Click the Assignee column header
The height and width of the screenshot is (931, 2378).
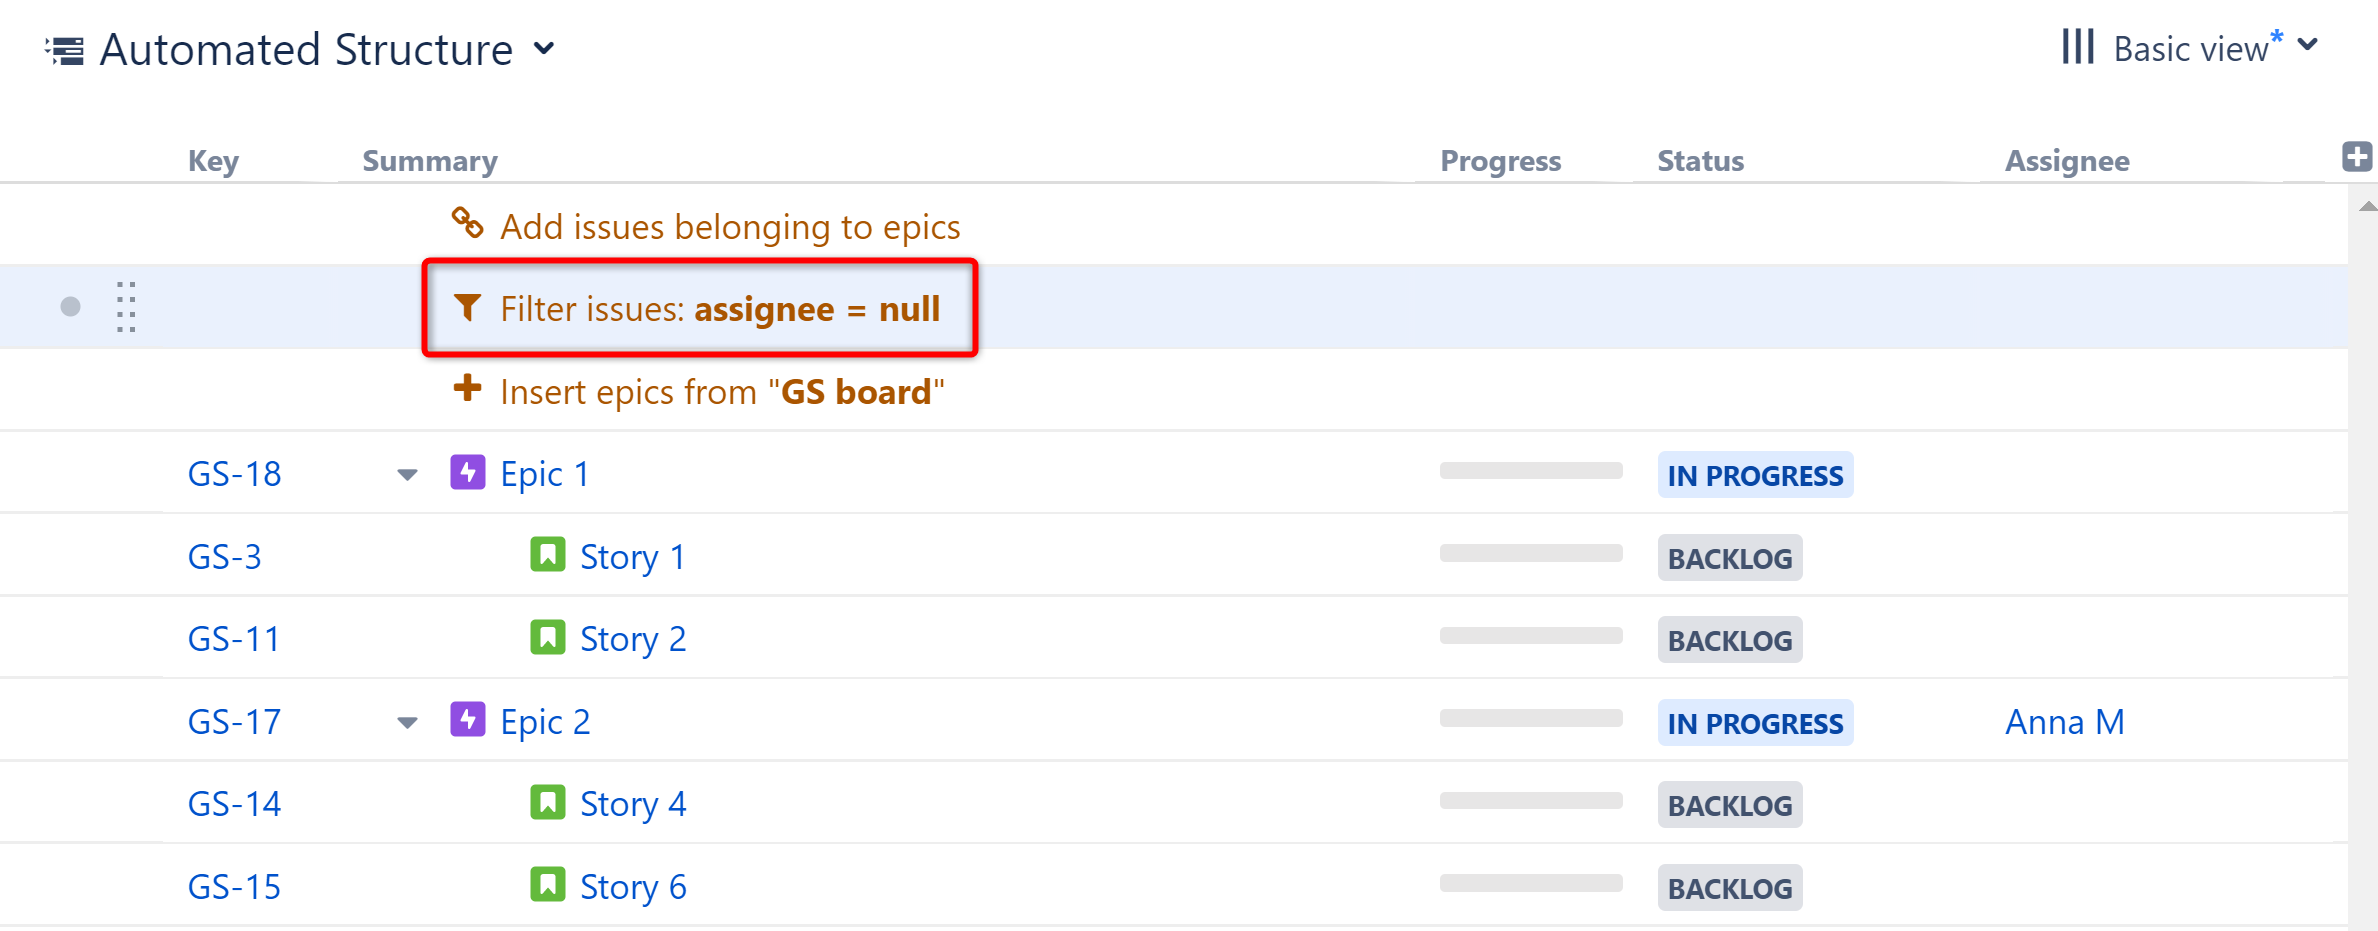[2066, 160]
